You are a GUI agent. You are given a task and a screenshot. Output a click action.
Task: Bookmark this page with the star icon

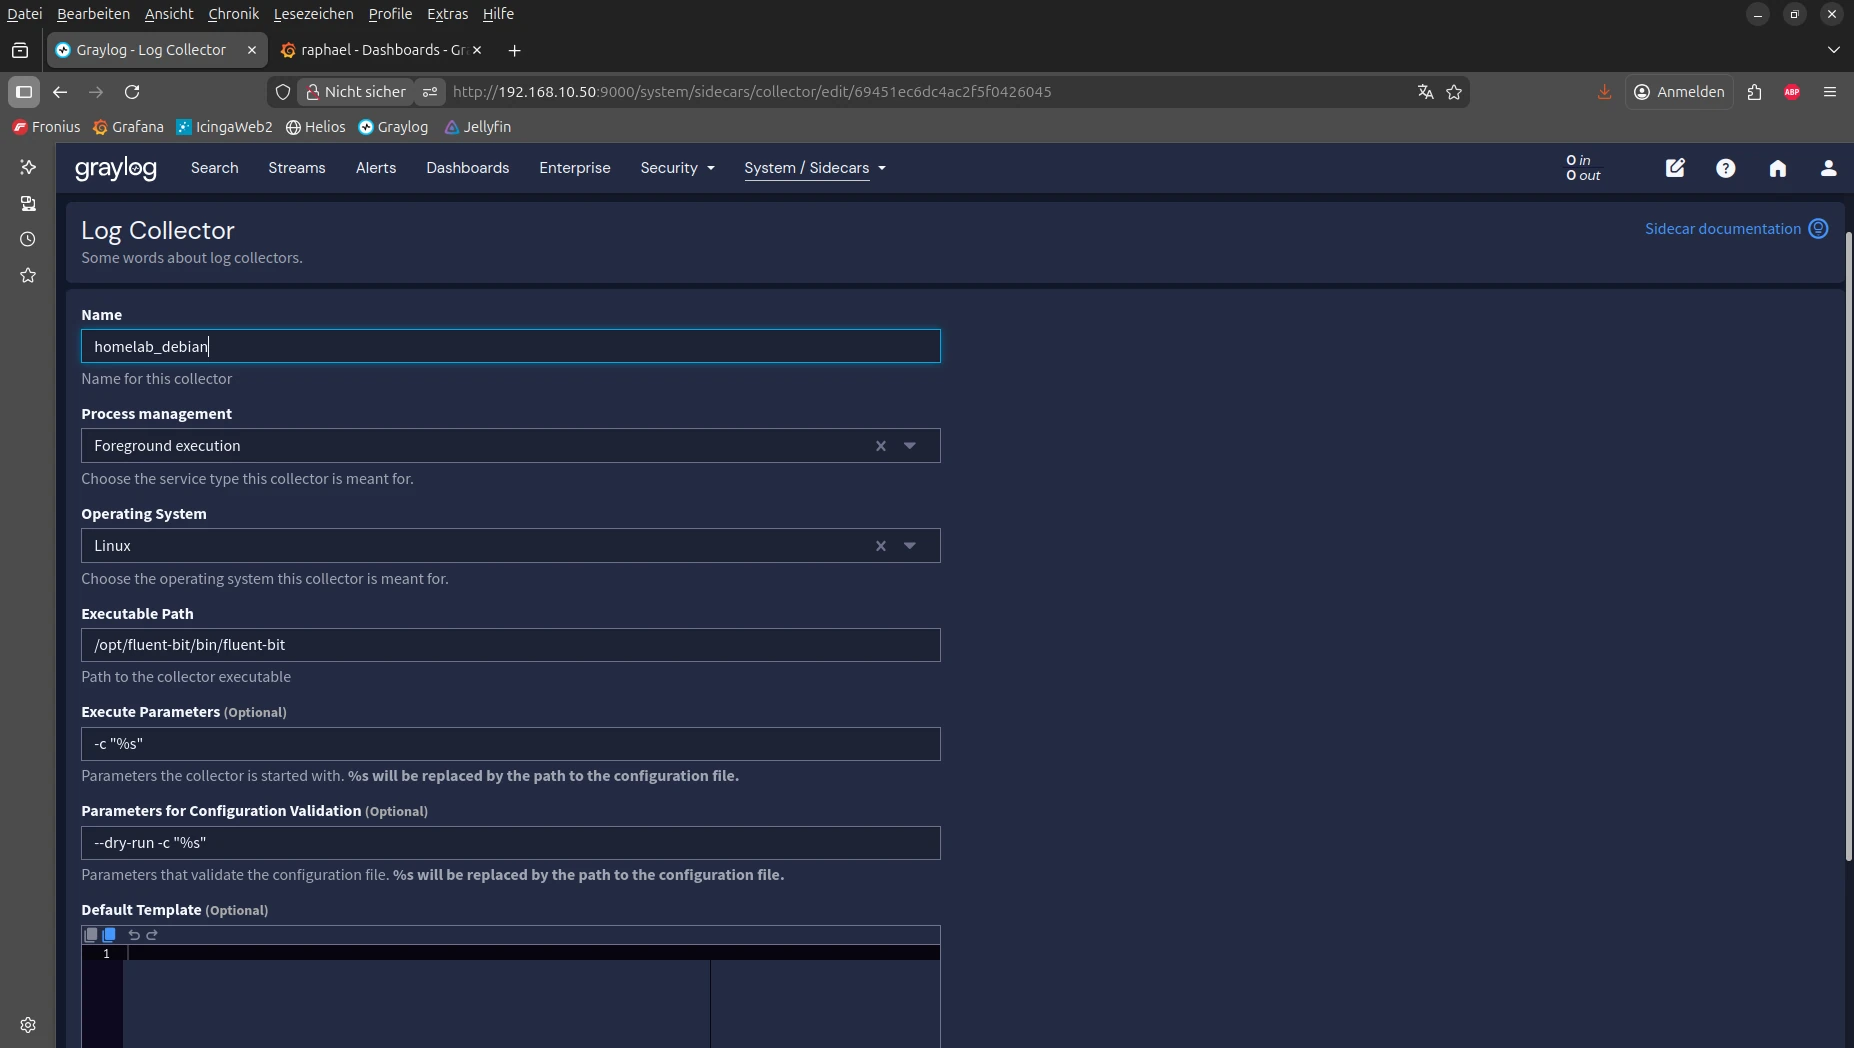pyautogui.click(x=1454, y=92)
